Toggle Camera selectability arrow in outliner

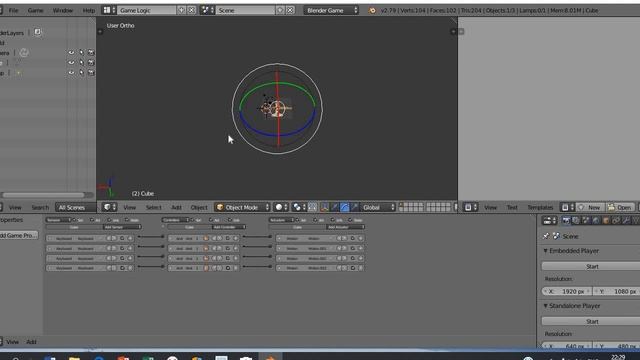coord(81,53)
